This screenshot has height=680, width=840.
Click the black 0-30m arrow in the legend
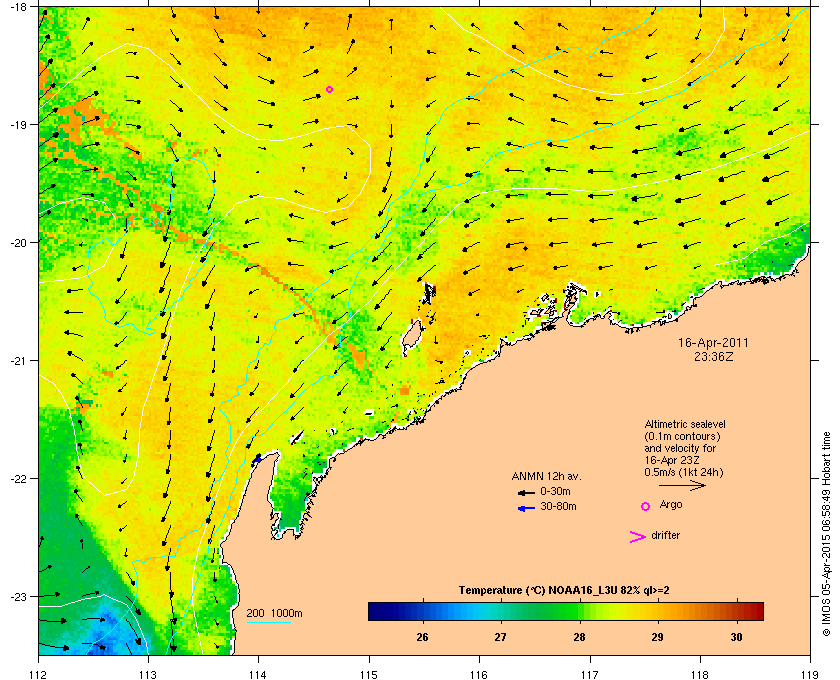[526, 492]
